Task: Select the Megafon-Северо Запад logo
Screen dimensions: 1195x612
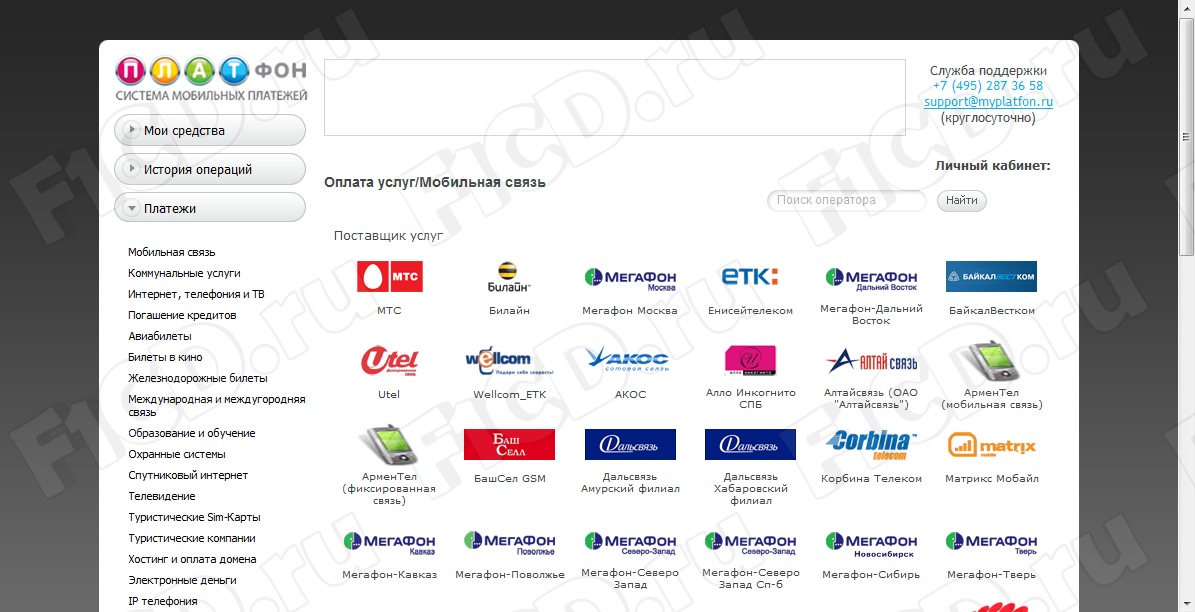Action: pyautogui.click(x=630, y=543)
